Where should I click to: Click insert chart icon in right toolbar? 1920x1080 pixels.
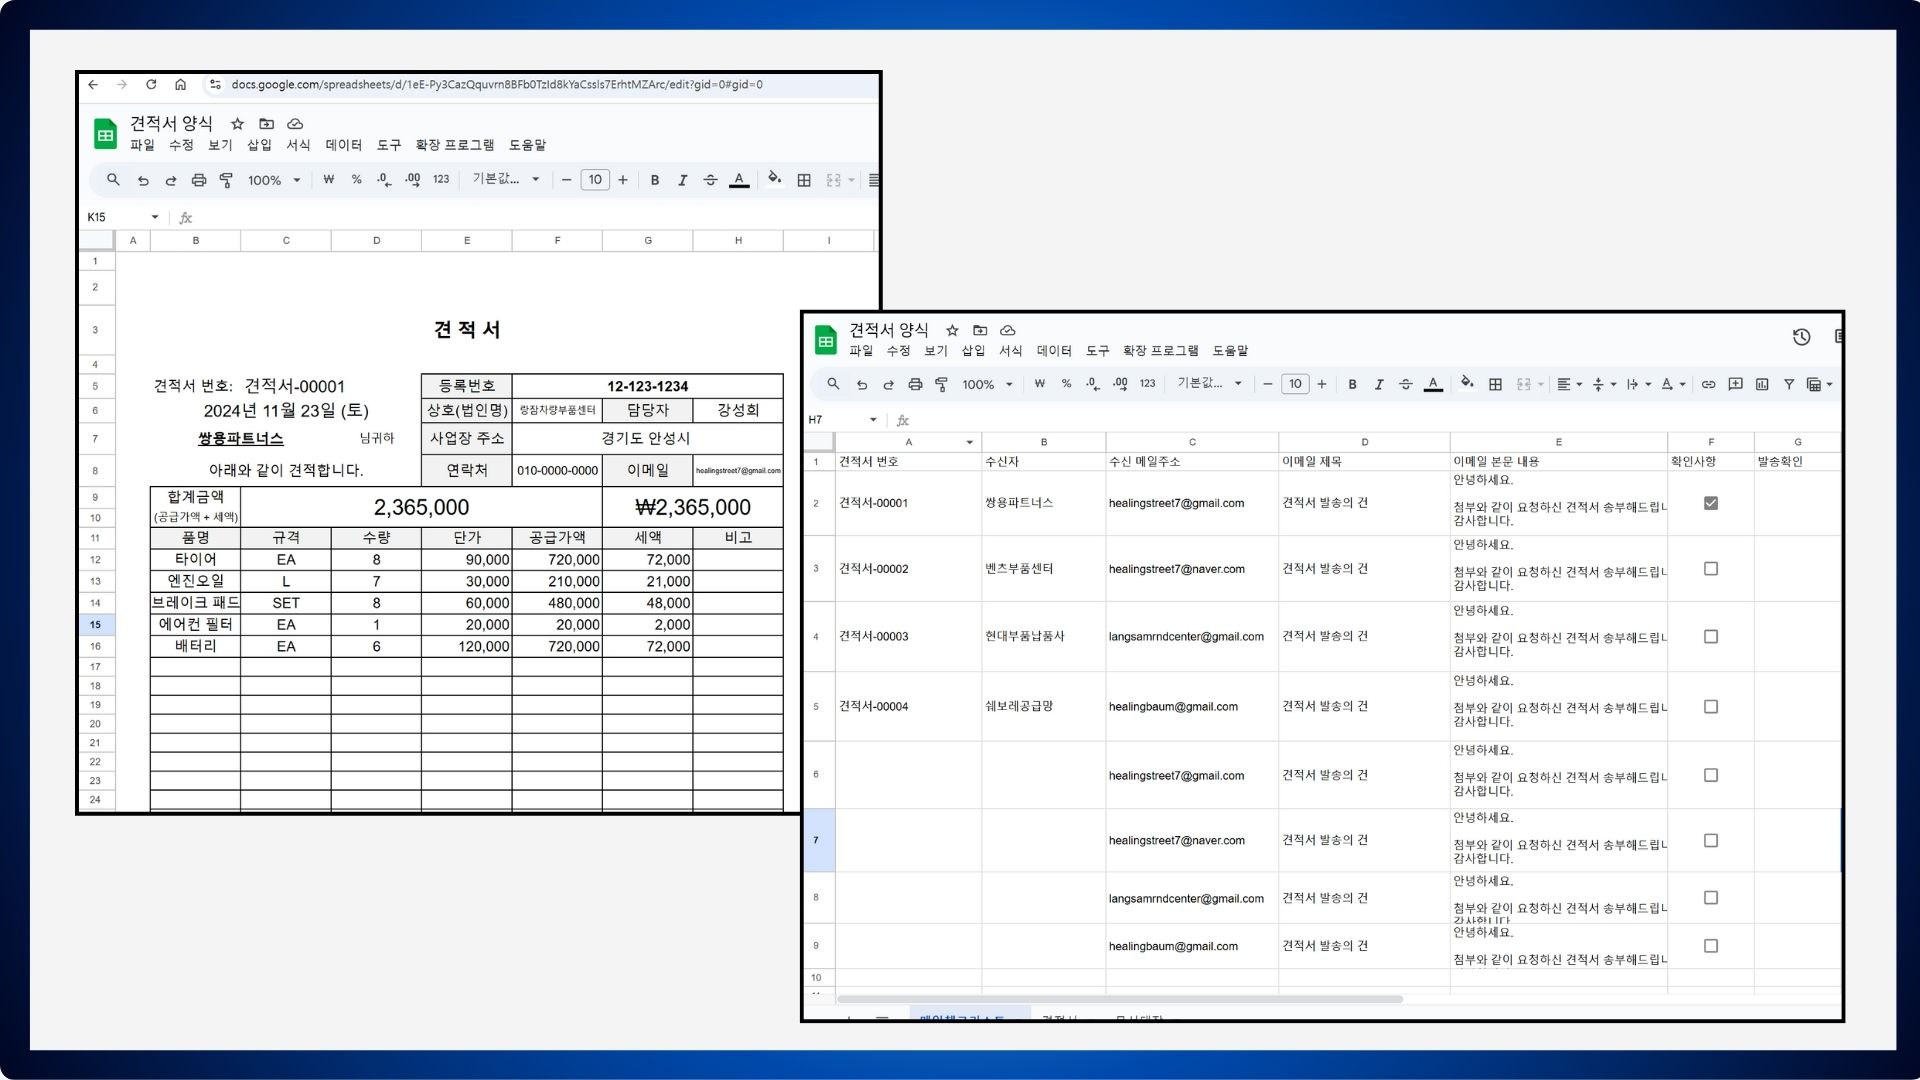(x=1762, y=384)
